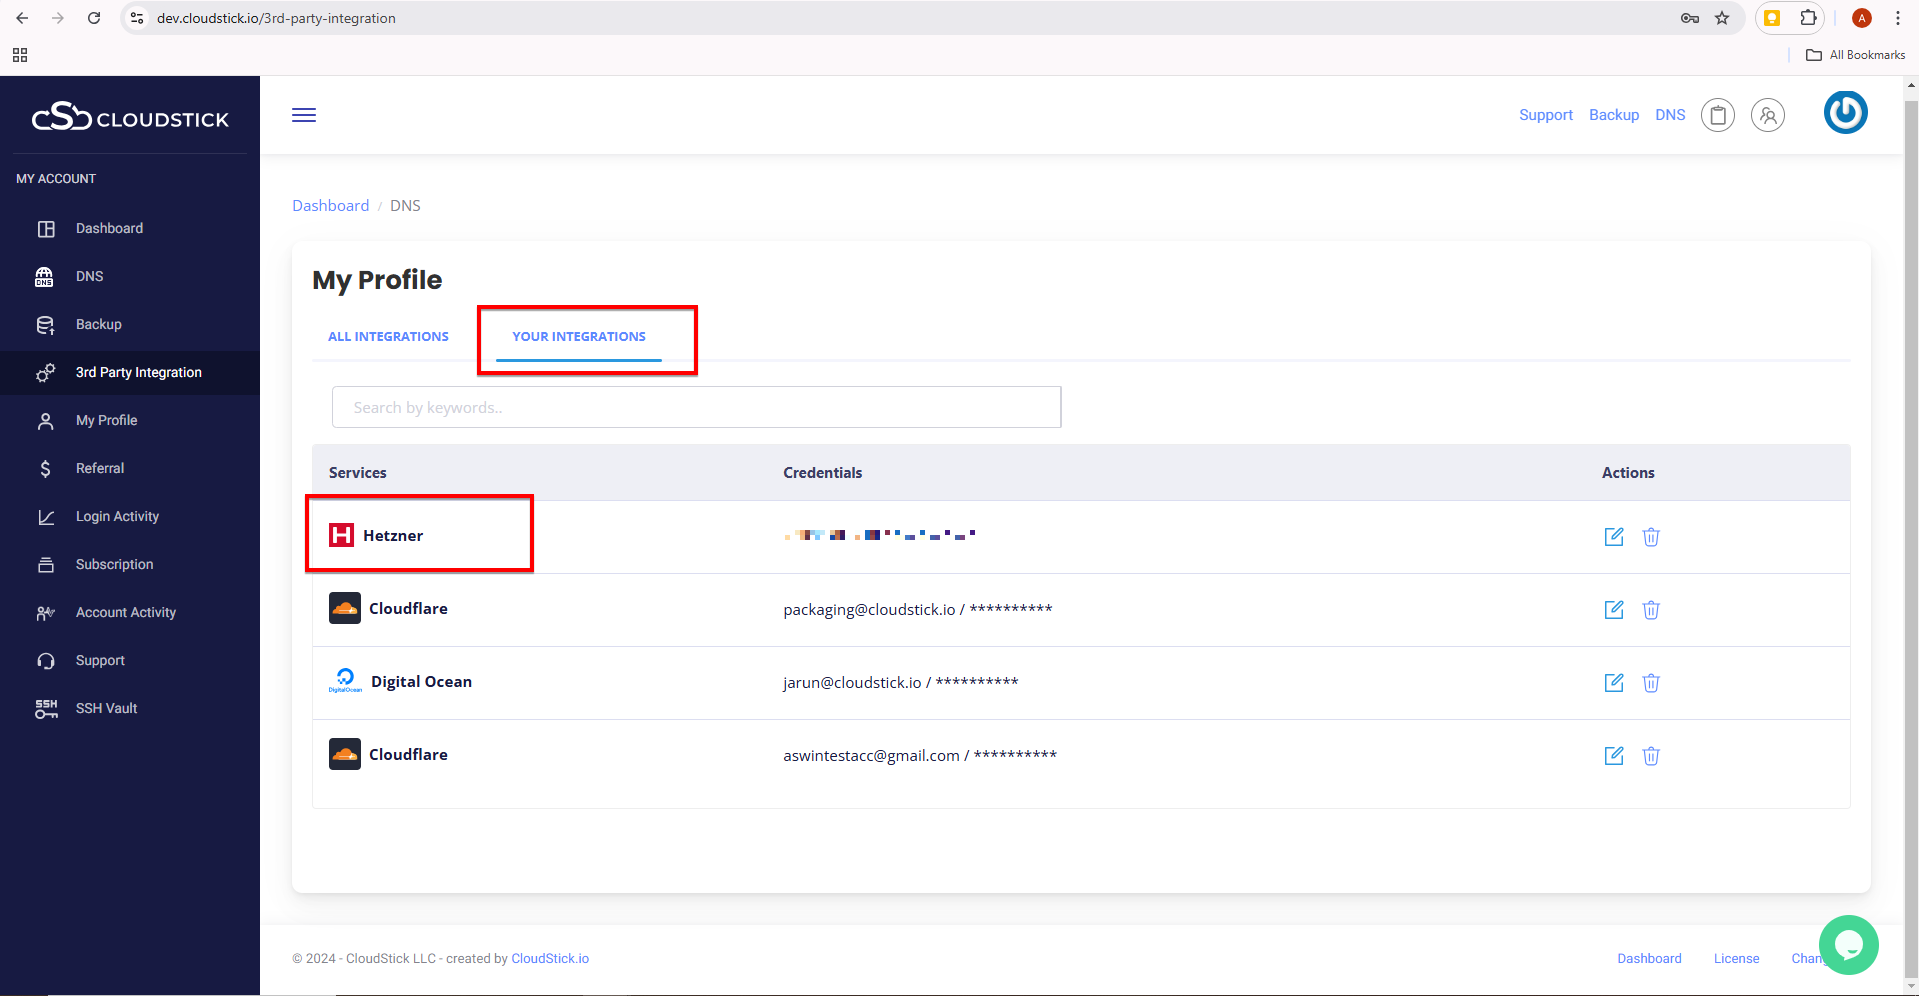Bookmark this page with star icon
Image resolution: width=1919 pixels, height=996 pixels.
pos(1721,18)
